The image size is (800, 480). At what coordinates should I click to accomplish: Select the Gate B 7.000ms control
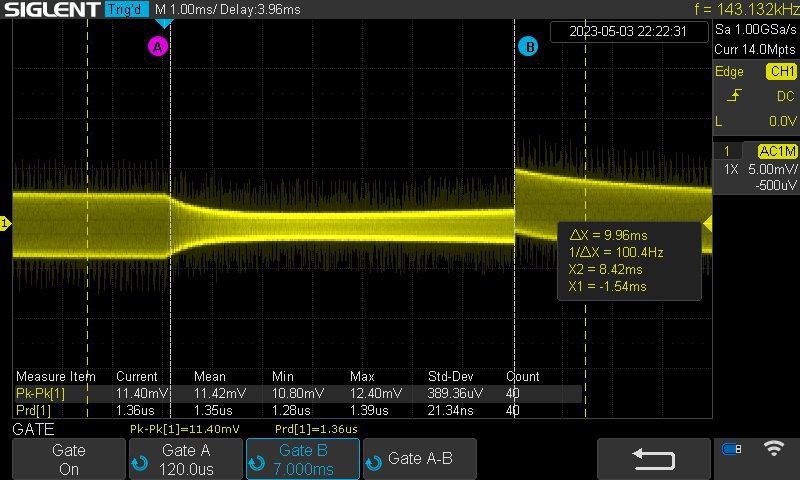[x=303, y=459]
